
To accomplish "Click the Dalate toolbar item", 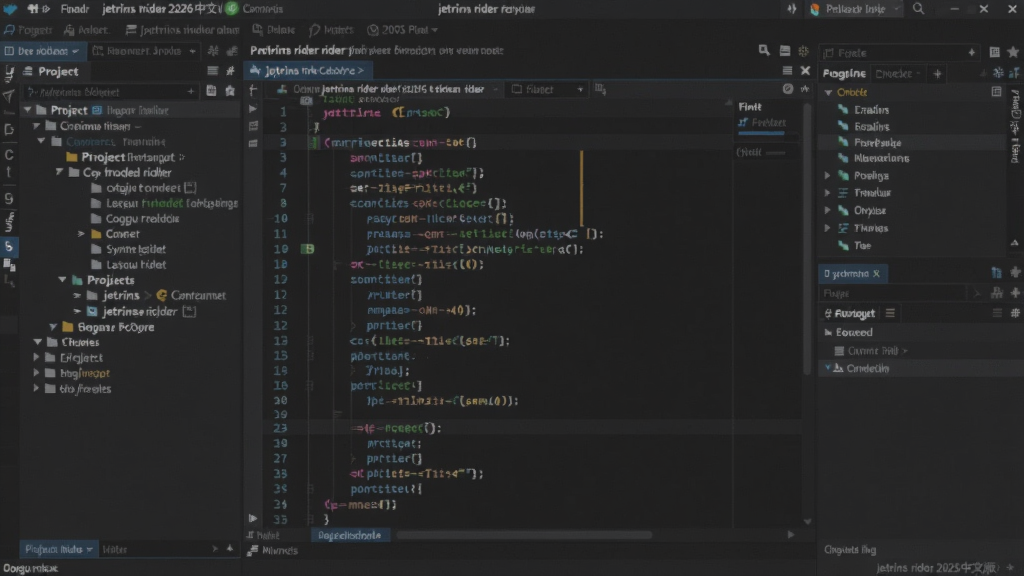I will point(274,30).
